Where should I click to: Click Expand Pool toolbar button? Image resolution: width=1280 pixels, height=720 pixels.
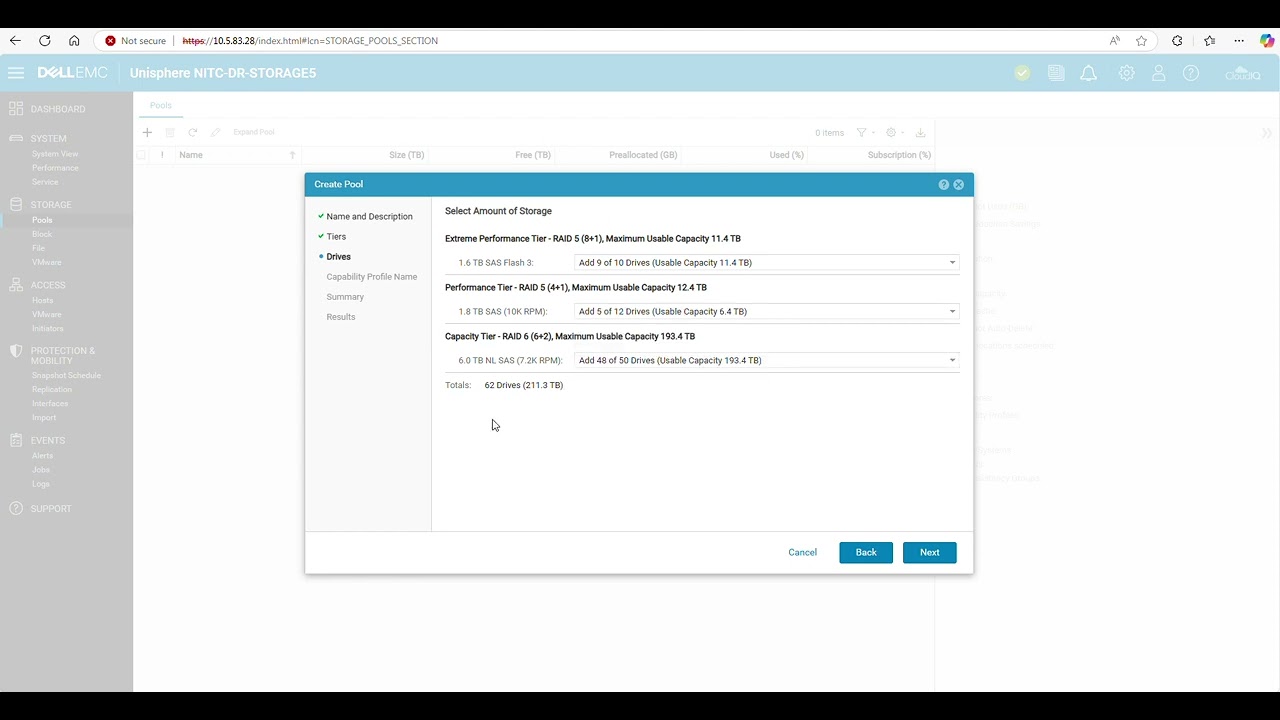253,132
